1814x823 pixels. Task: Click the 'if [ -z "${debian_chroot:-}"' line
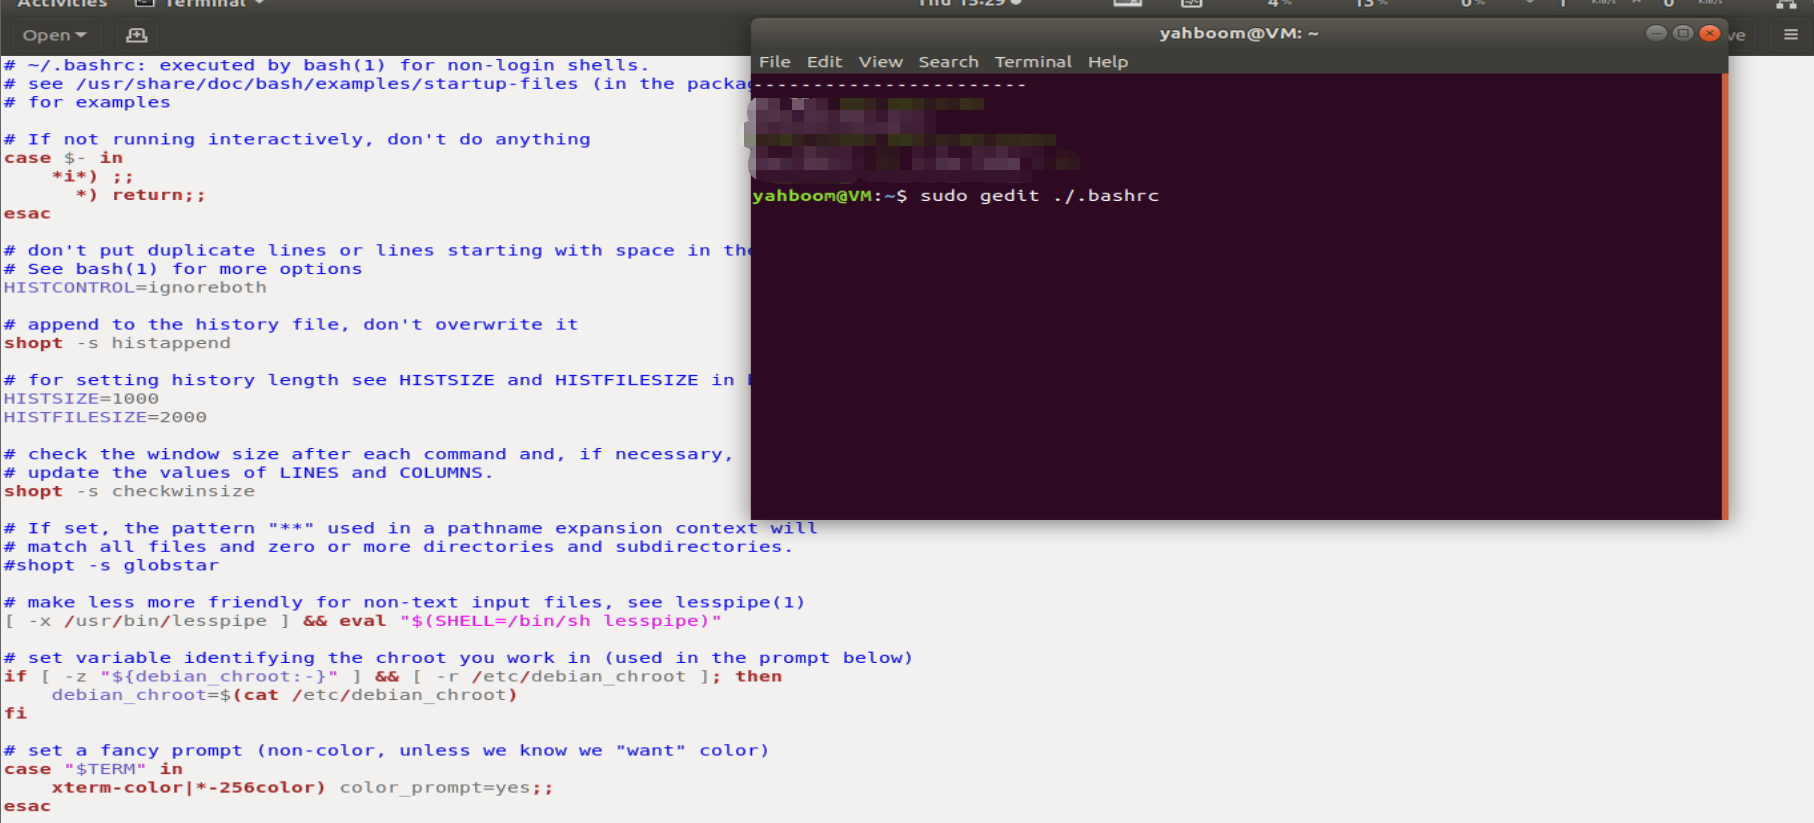(393, 677)
